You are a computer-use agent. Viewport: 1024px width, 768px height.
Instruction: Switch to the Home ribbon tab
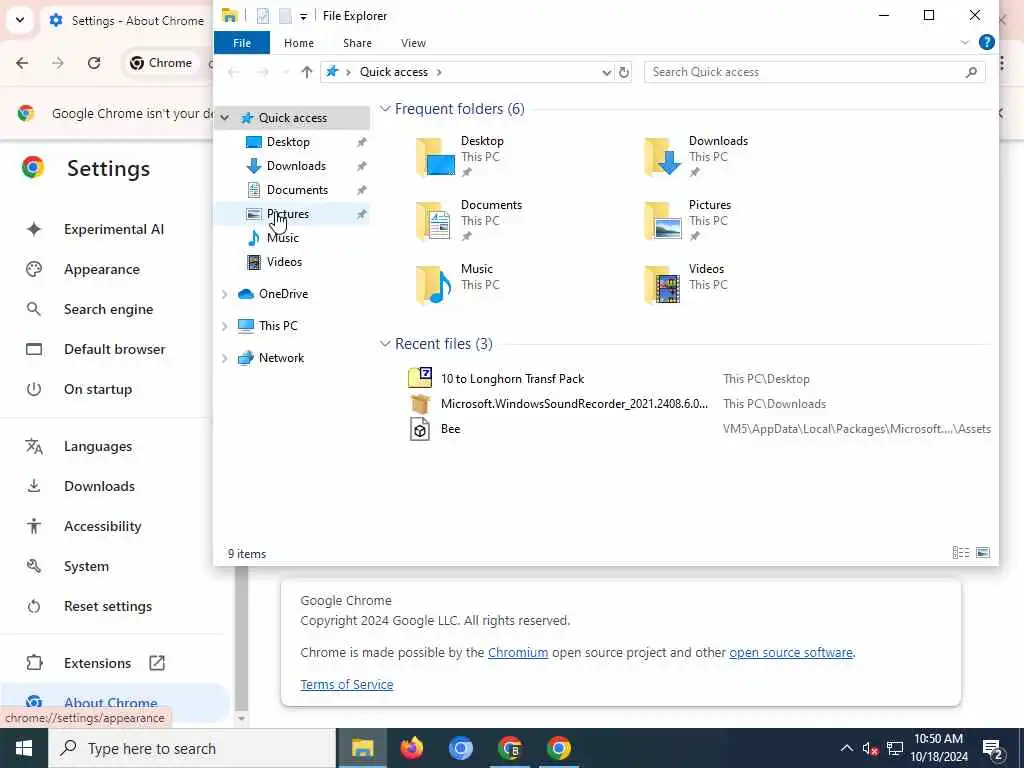tap(298, 43)
